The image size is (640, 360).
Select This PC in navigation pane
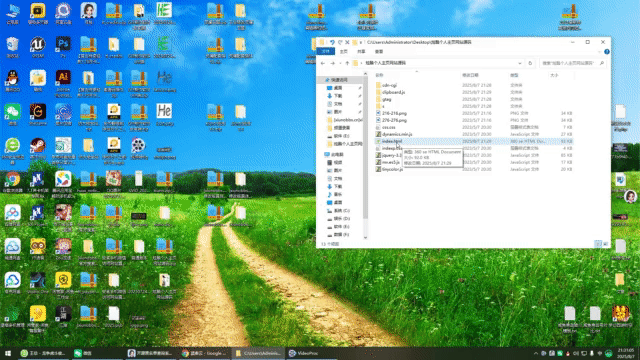tap(337, 155)
